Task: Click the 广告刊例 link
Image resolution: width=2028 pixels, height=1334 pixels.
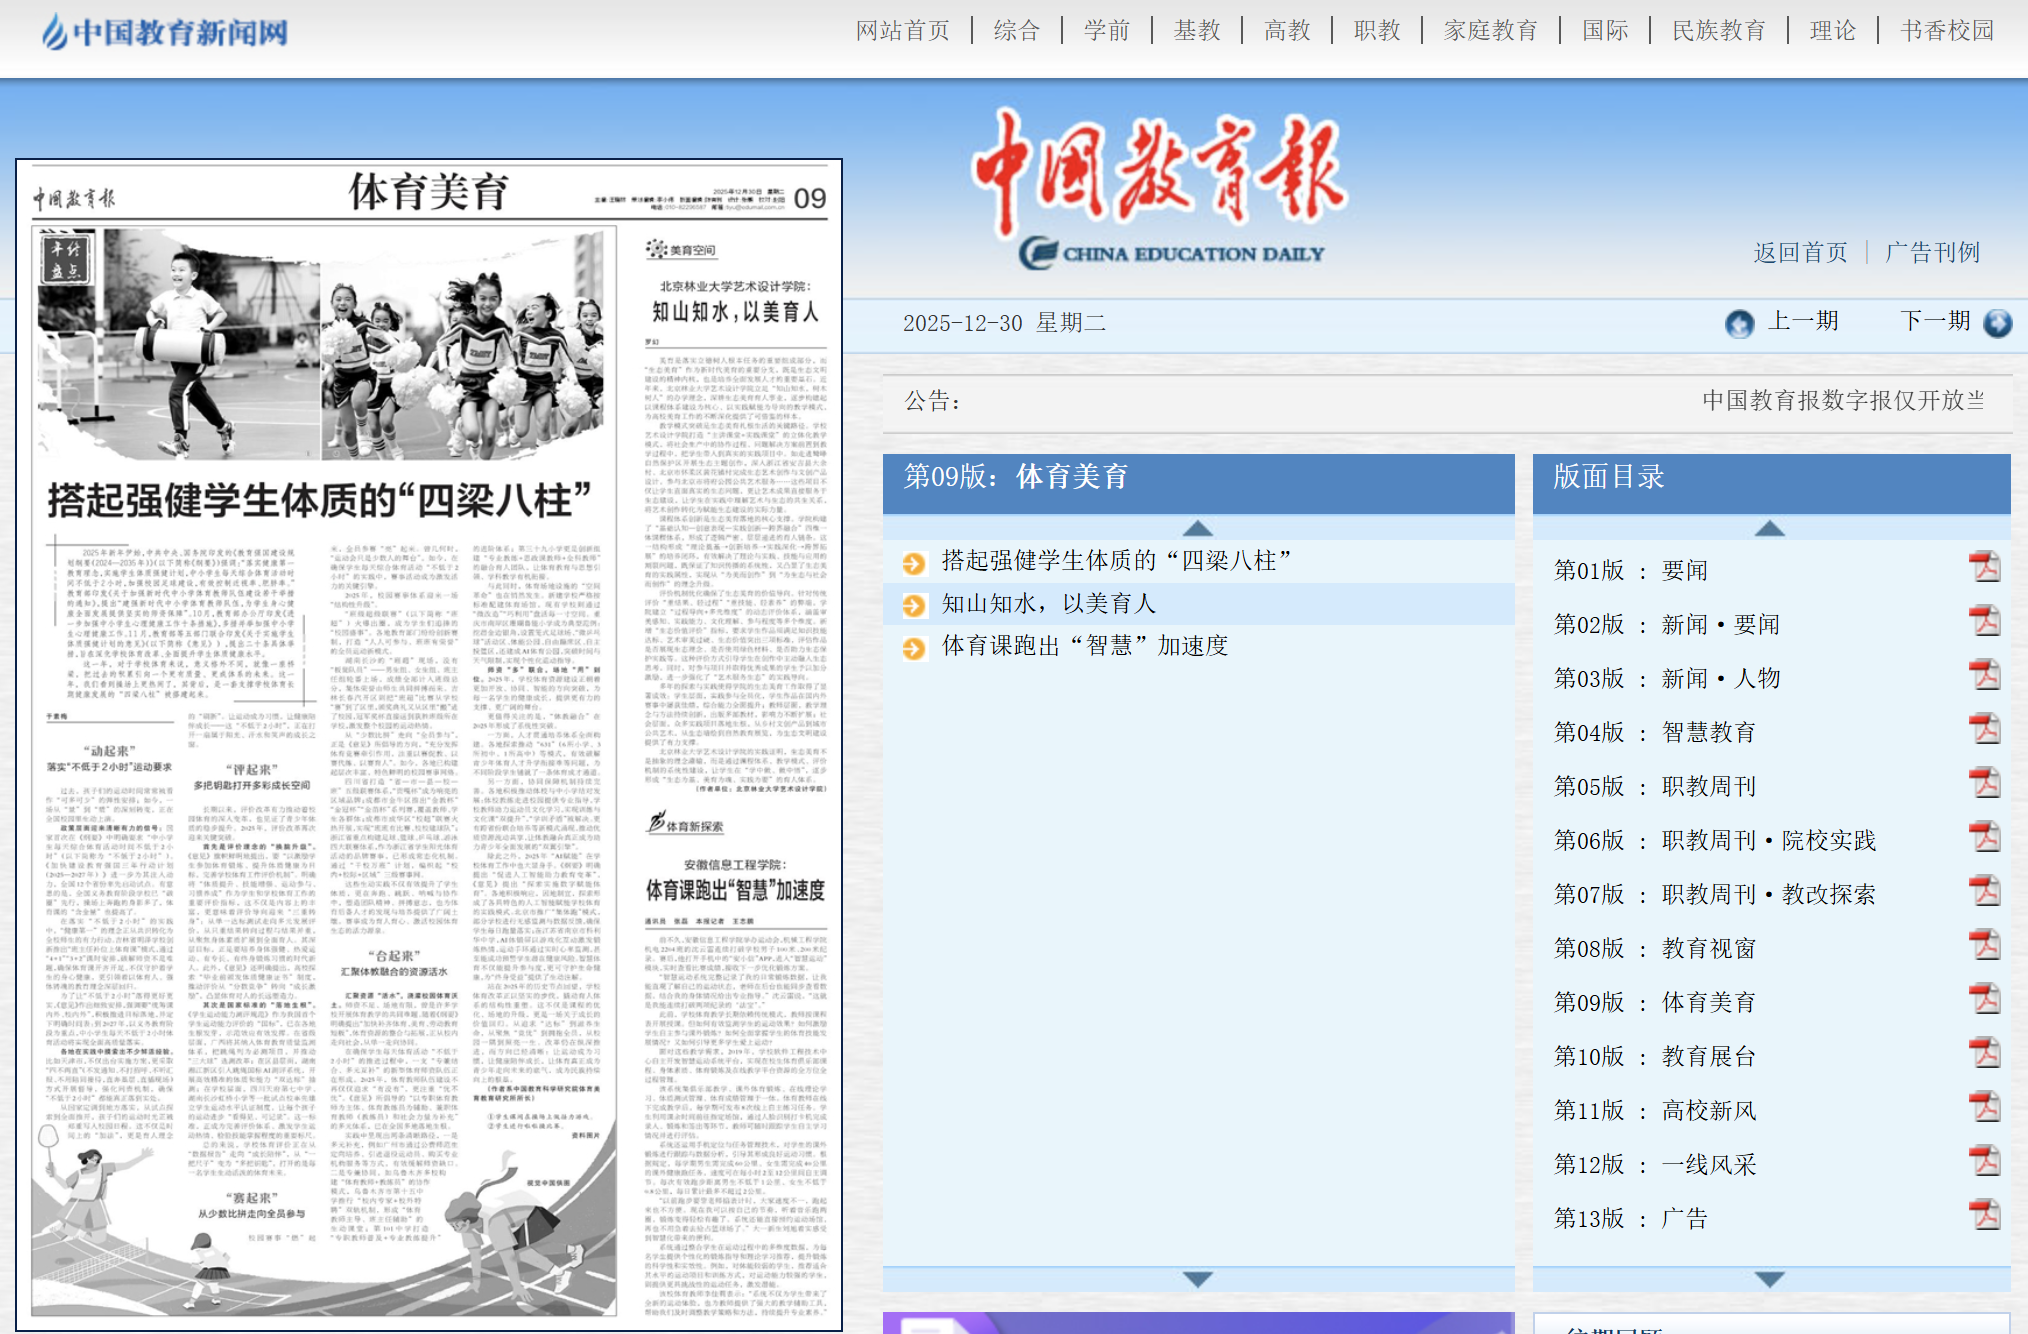Action: [x=1932, y=252]
